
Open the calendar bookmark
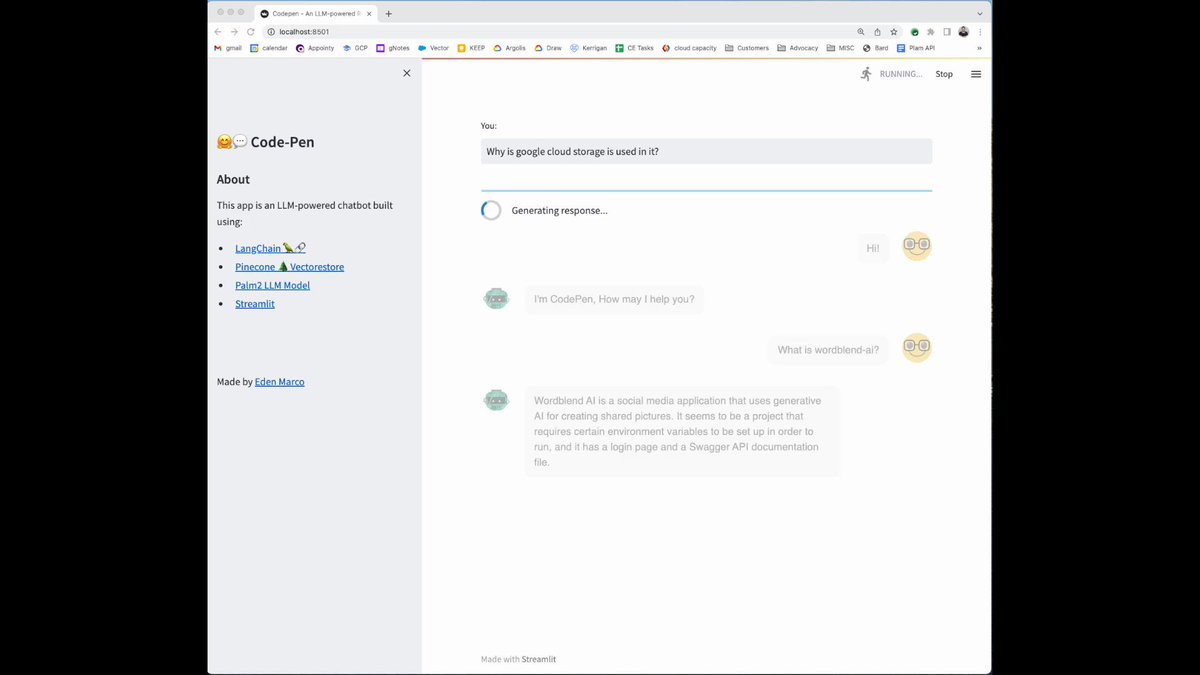pos(269,48)
